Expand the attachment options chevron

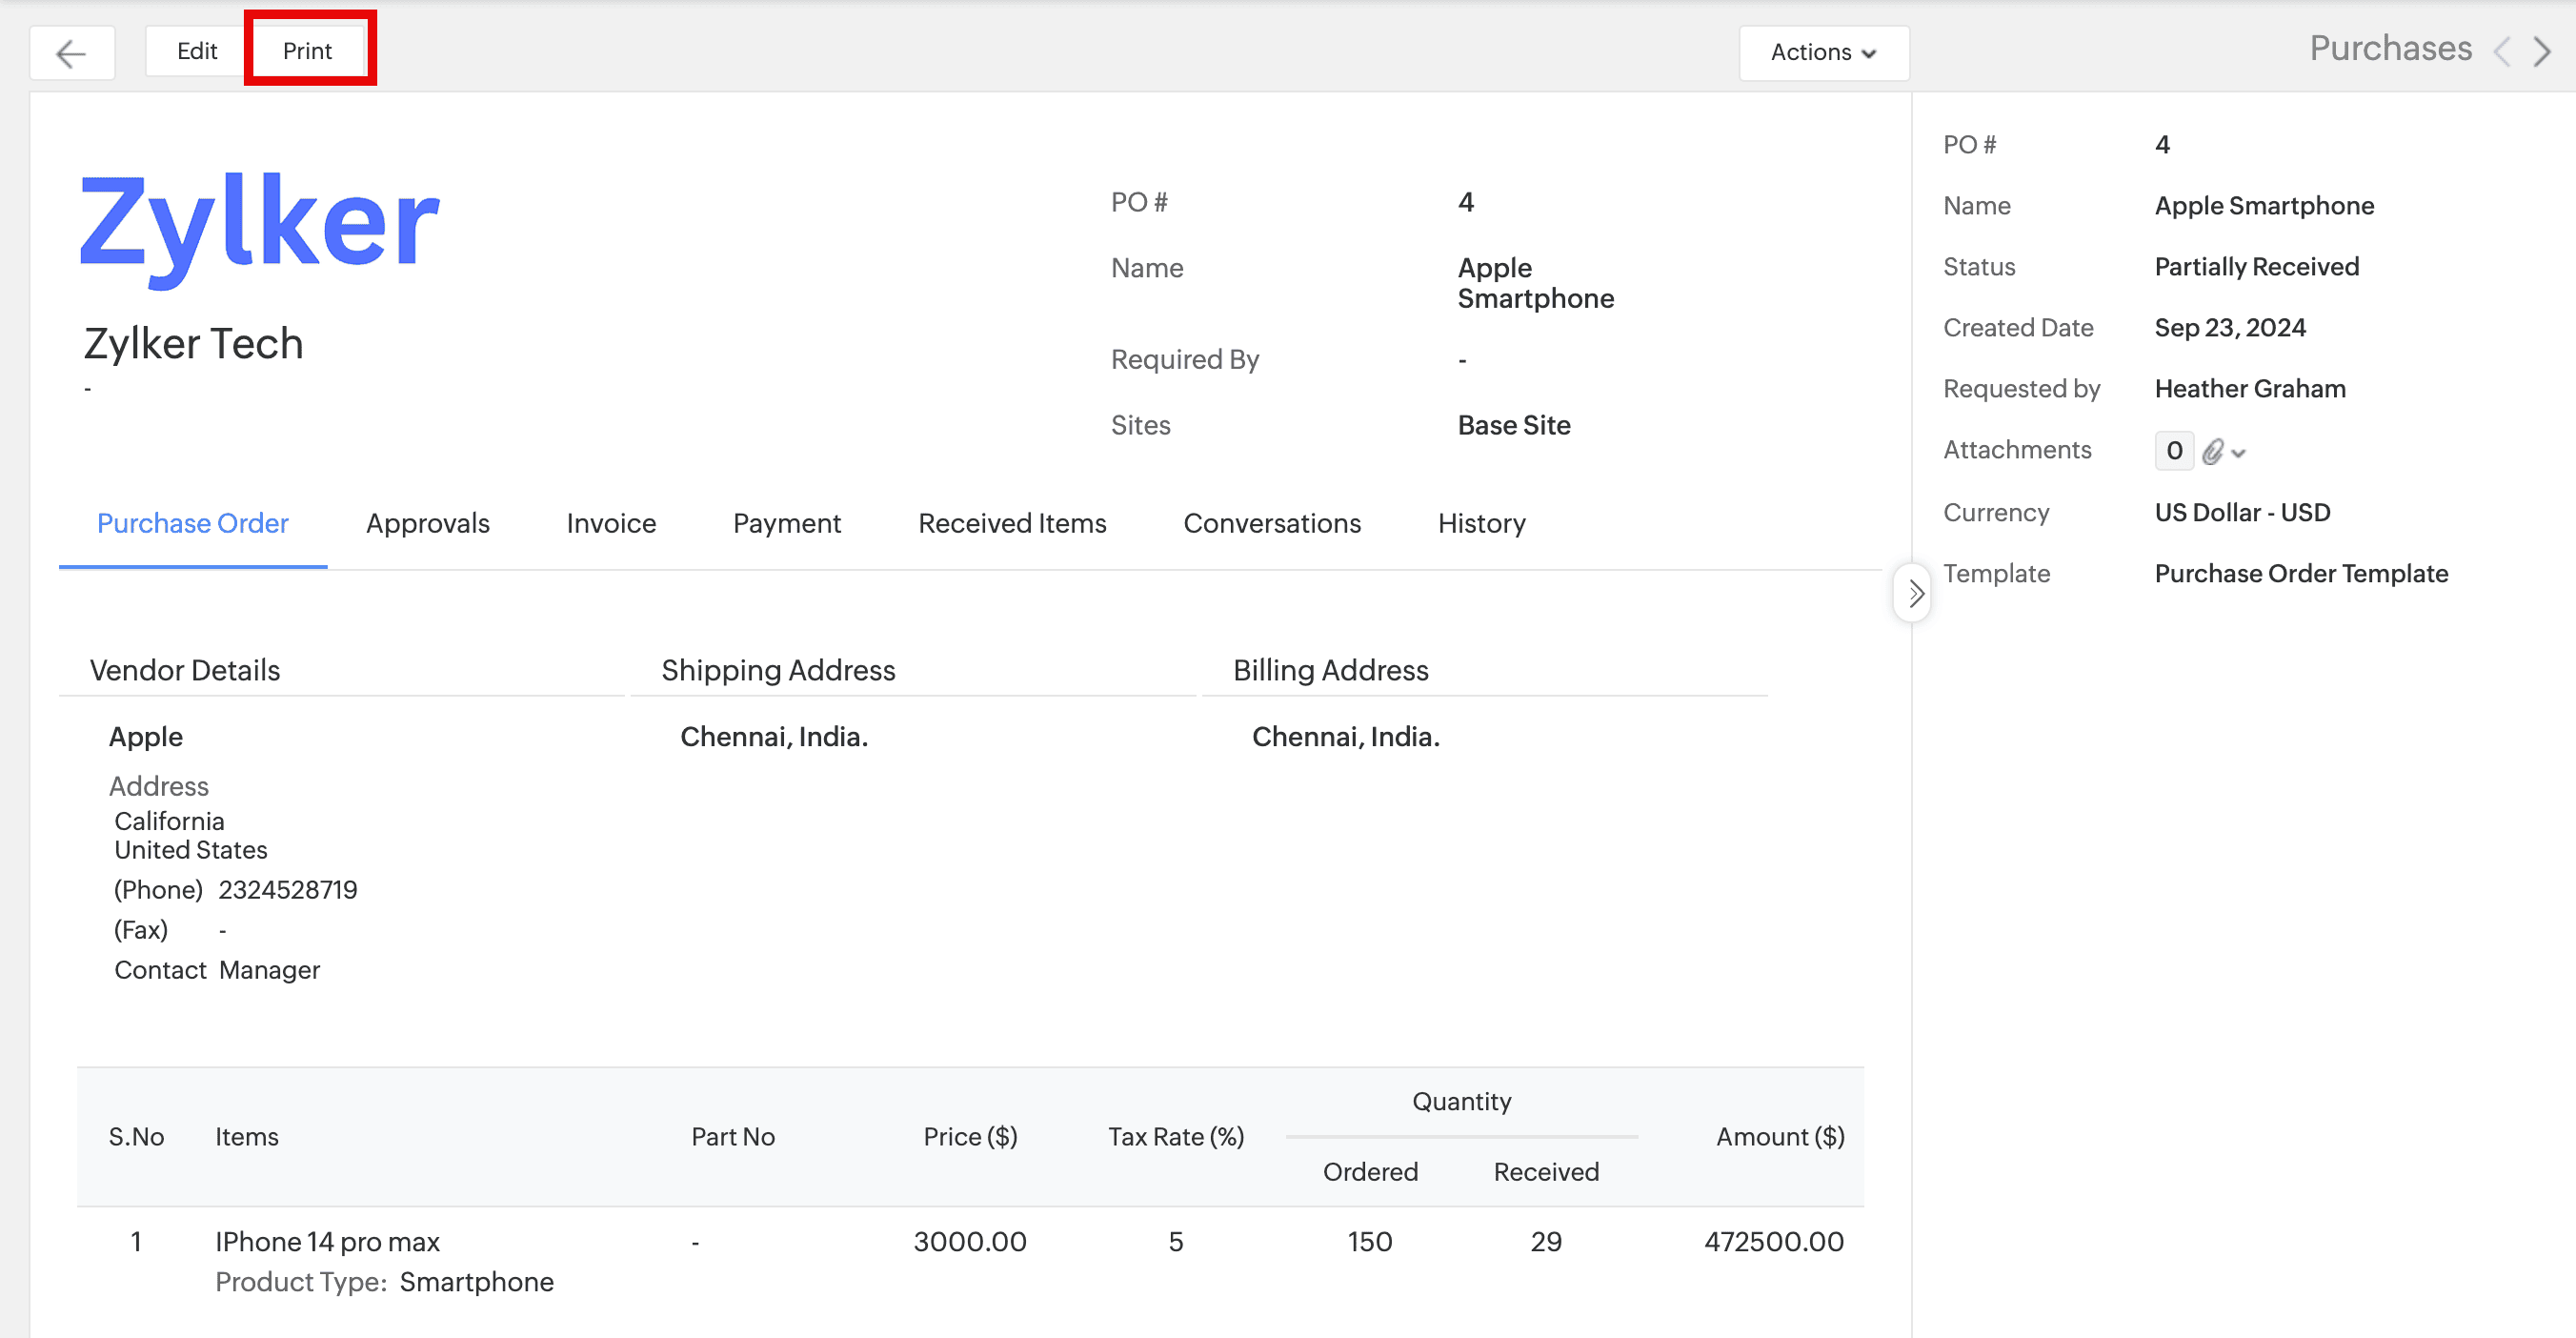(2239, 453)
